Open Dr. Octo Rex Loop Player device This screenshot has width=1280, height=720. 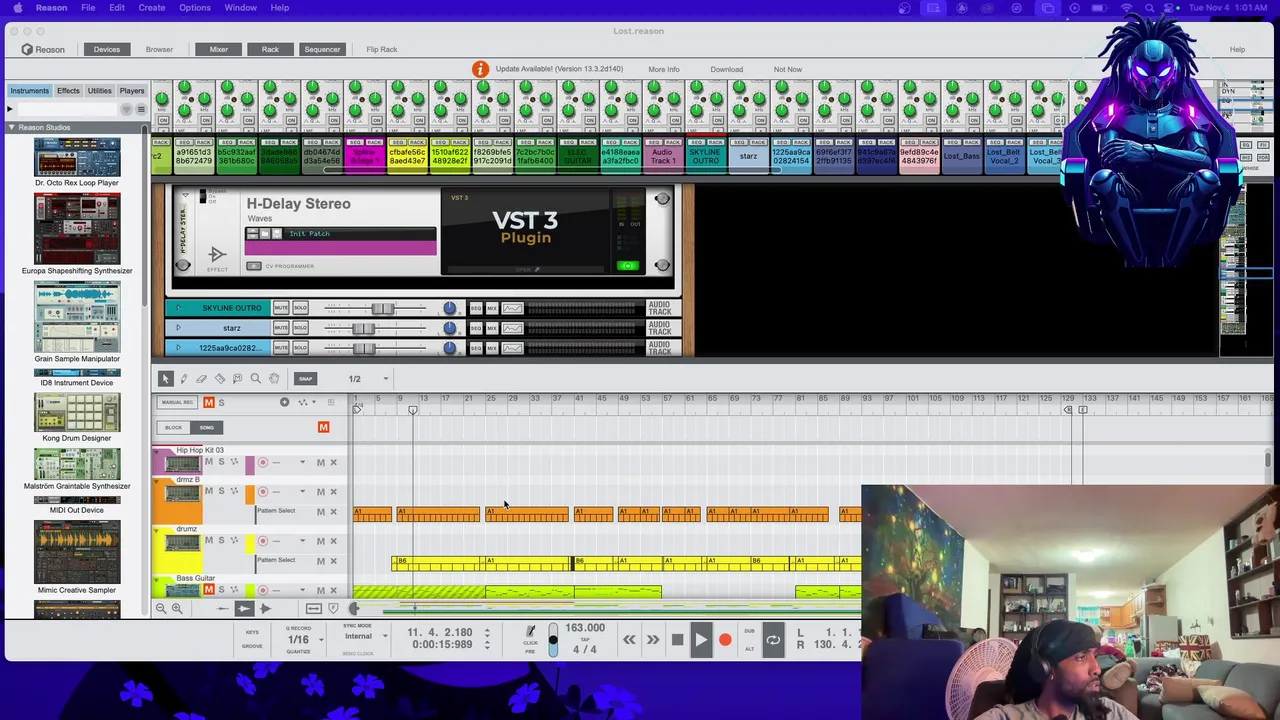pyautogui.click(x=77, y=157)
